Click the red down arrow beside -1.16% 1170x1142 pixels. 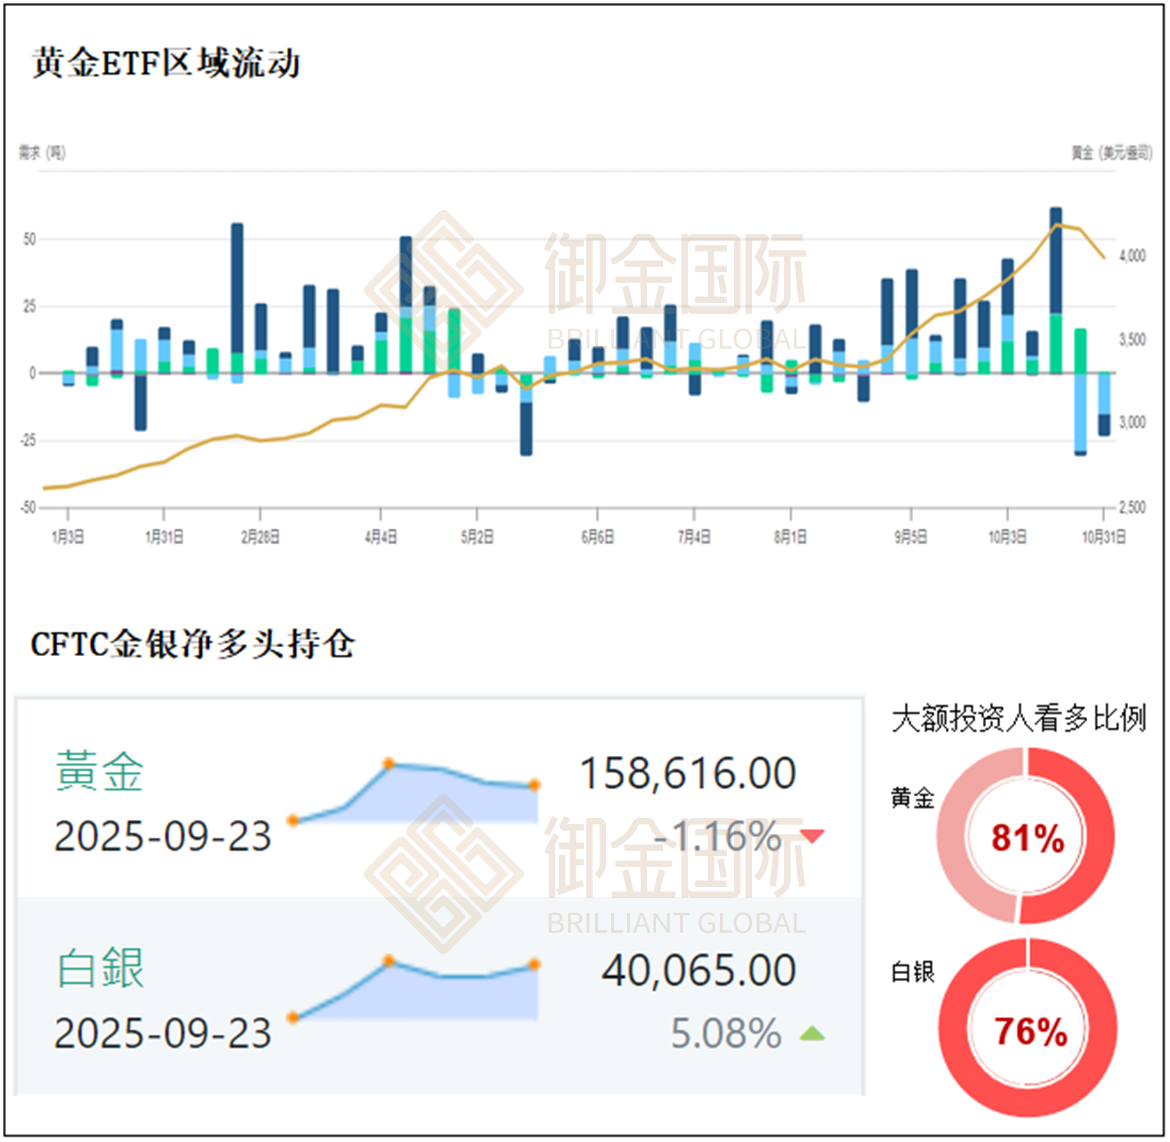tap(812, 836)
